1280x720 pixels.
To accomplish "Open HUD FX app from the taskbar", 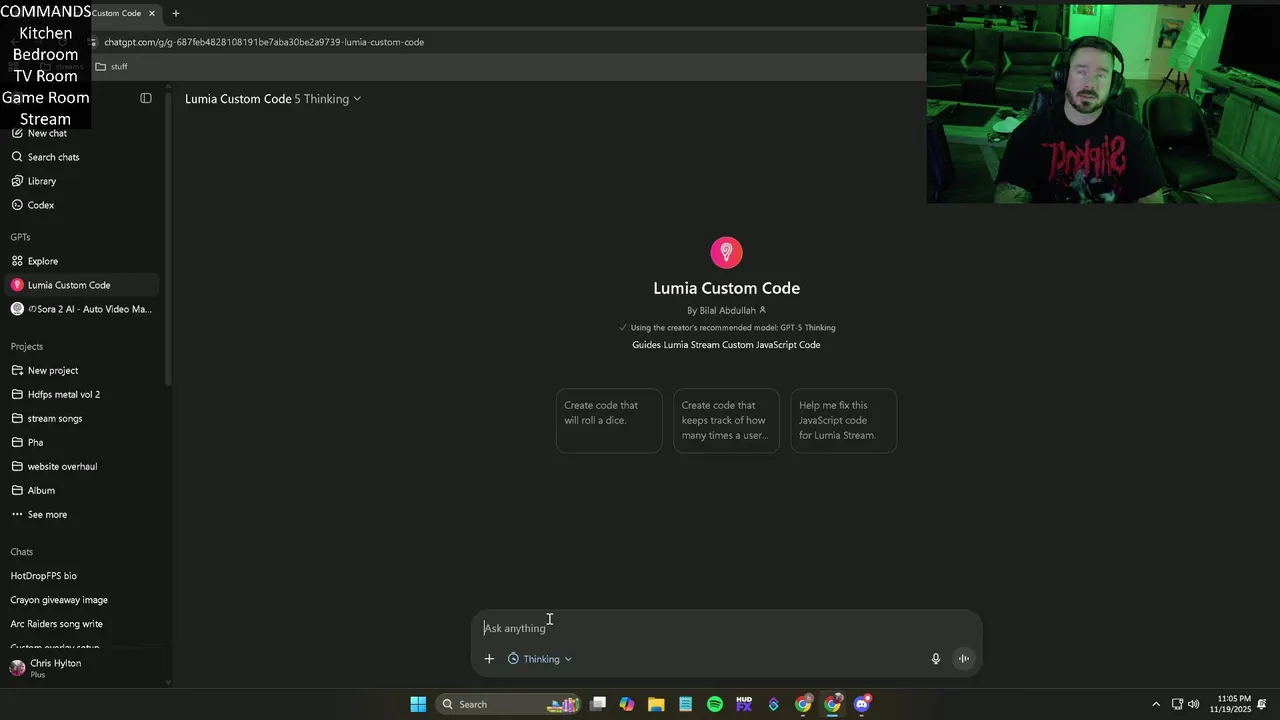I will click(x=744, y=704).
